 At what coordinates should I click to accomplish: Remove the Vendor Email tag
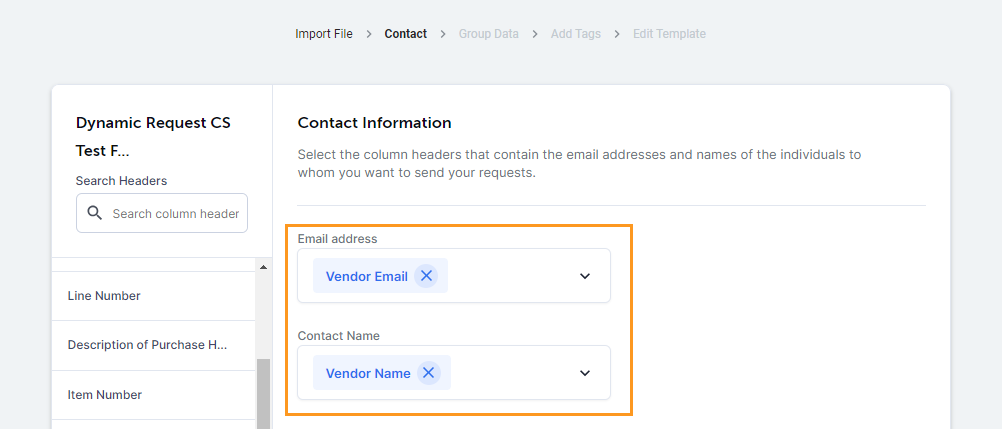point(426,276)
